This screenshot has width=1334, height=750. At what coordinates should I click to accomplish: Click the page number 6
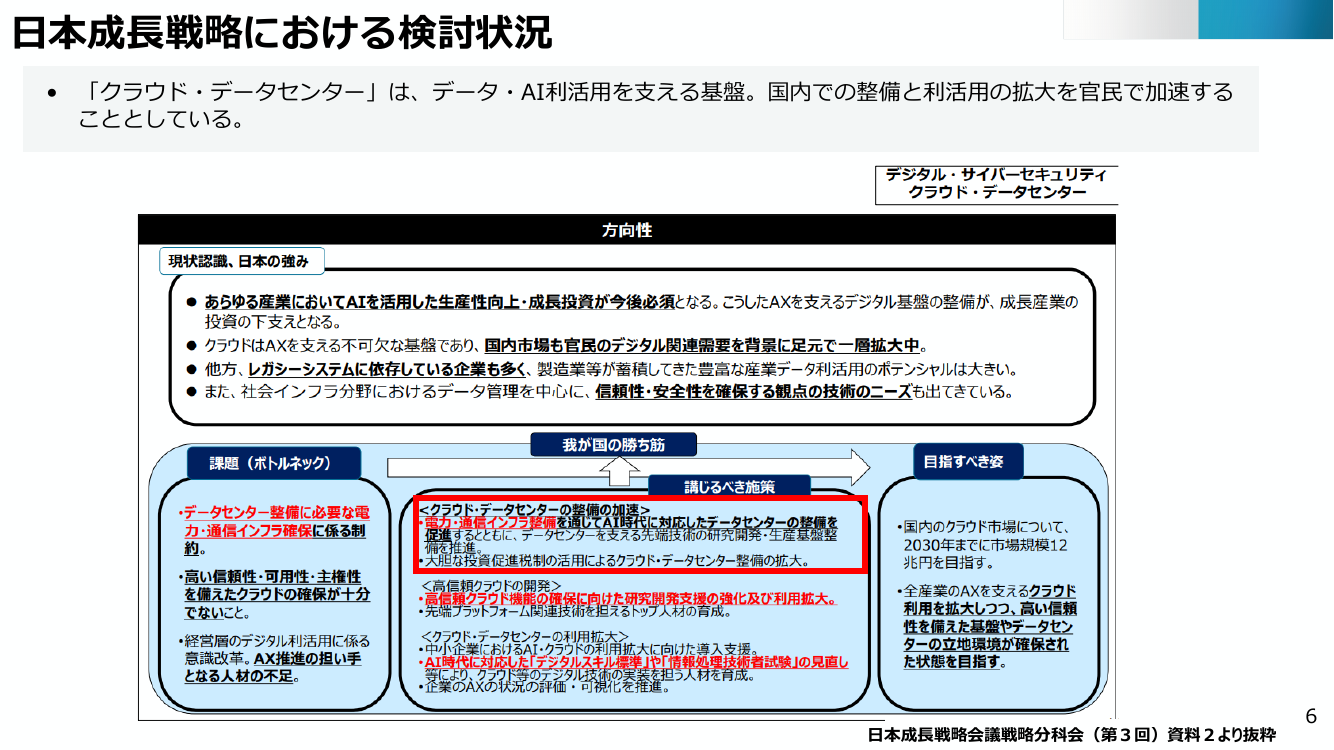(x=1311, y=716)
